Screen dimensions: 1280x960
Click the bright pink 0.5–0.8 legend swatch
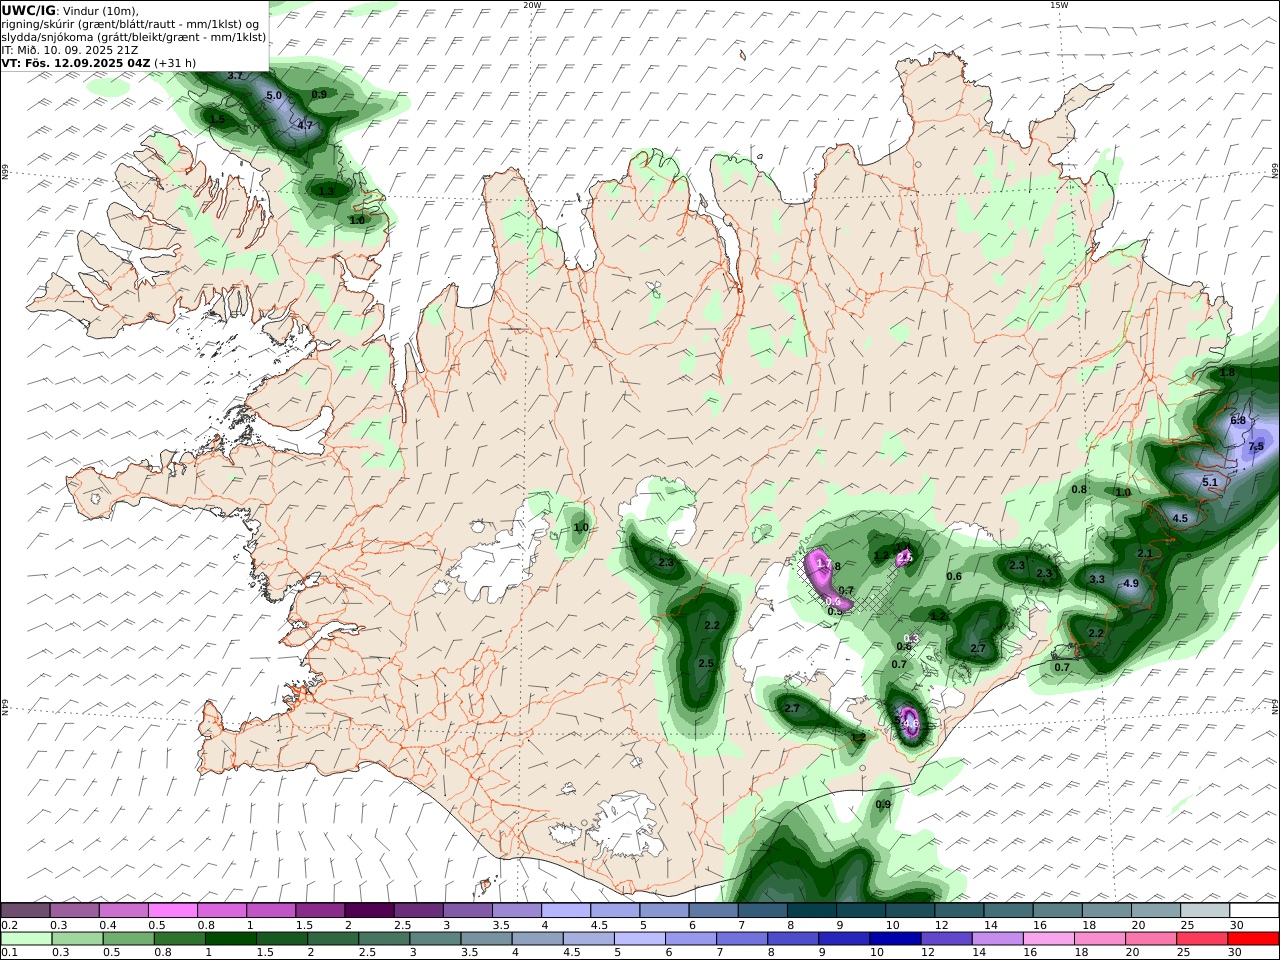click(172, 910)
